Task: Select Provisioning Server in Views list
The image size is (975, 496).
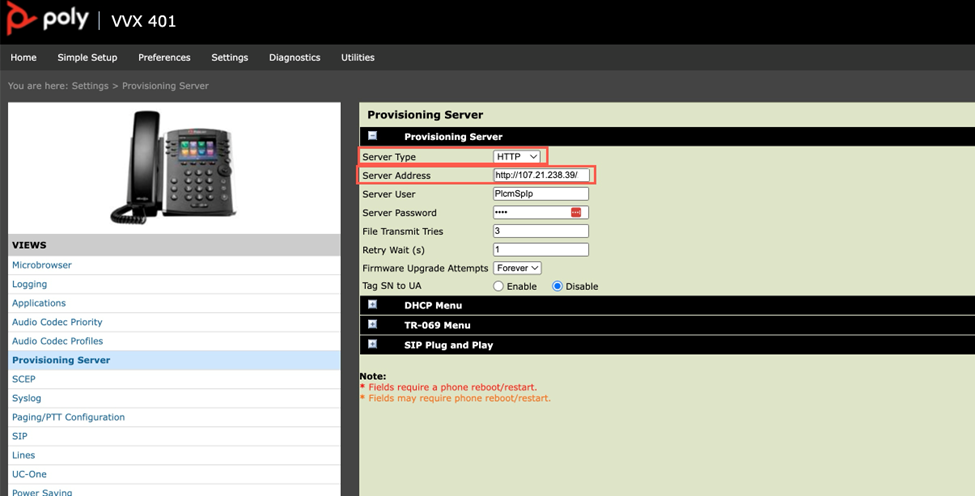Action: click(x=174, y=360)
